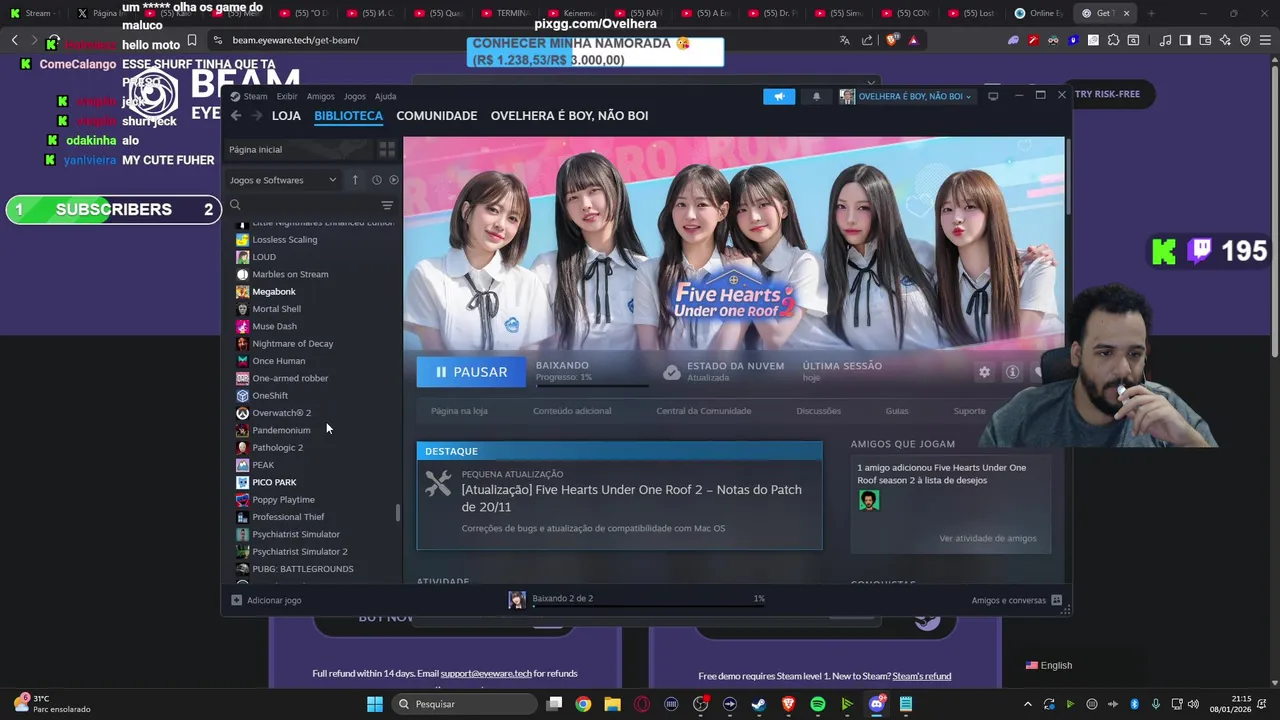Select PUBG: BATTLEGROUNDS in library list
This screenshot has height=720, width=1280.
point(302,569)
